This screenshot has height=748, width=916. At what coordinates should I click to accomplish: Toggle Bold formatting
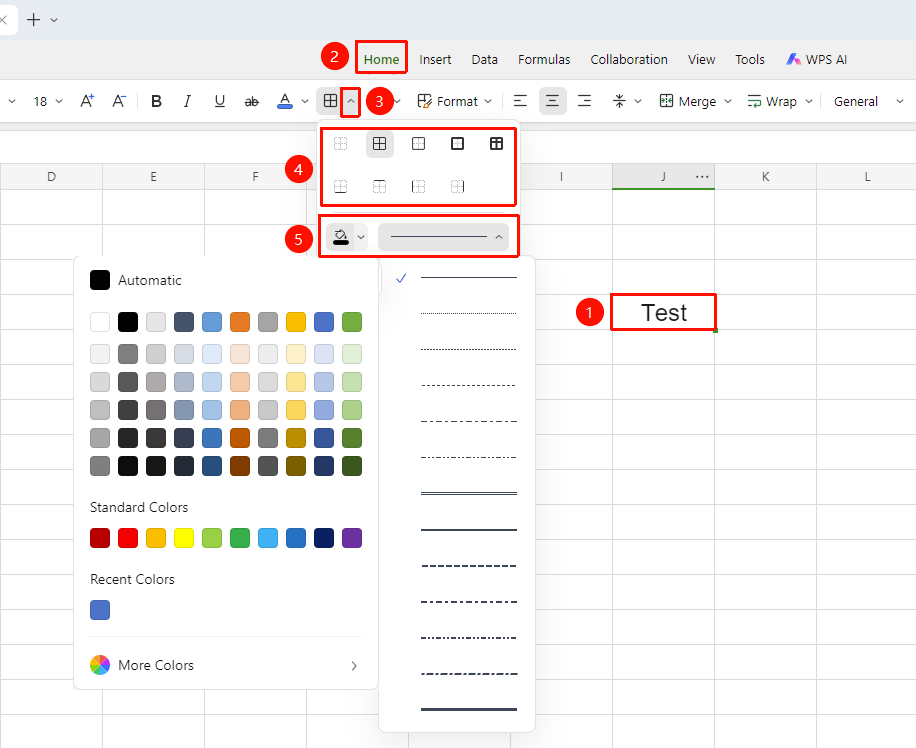tap(156, 101)
